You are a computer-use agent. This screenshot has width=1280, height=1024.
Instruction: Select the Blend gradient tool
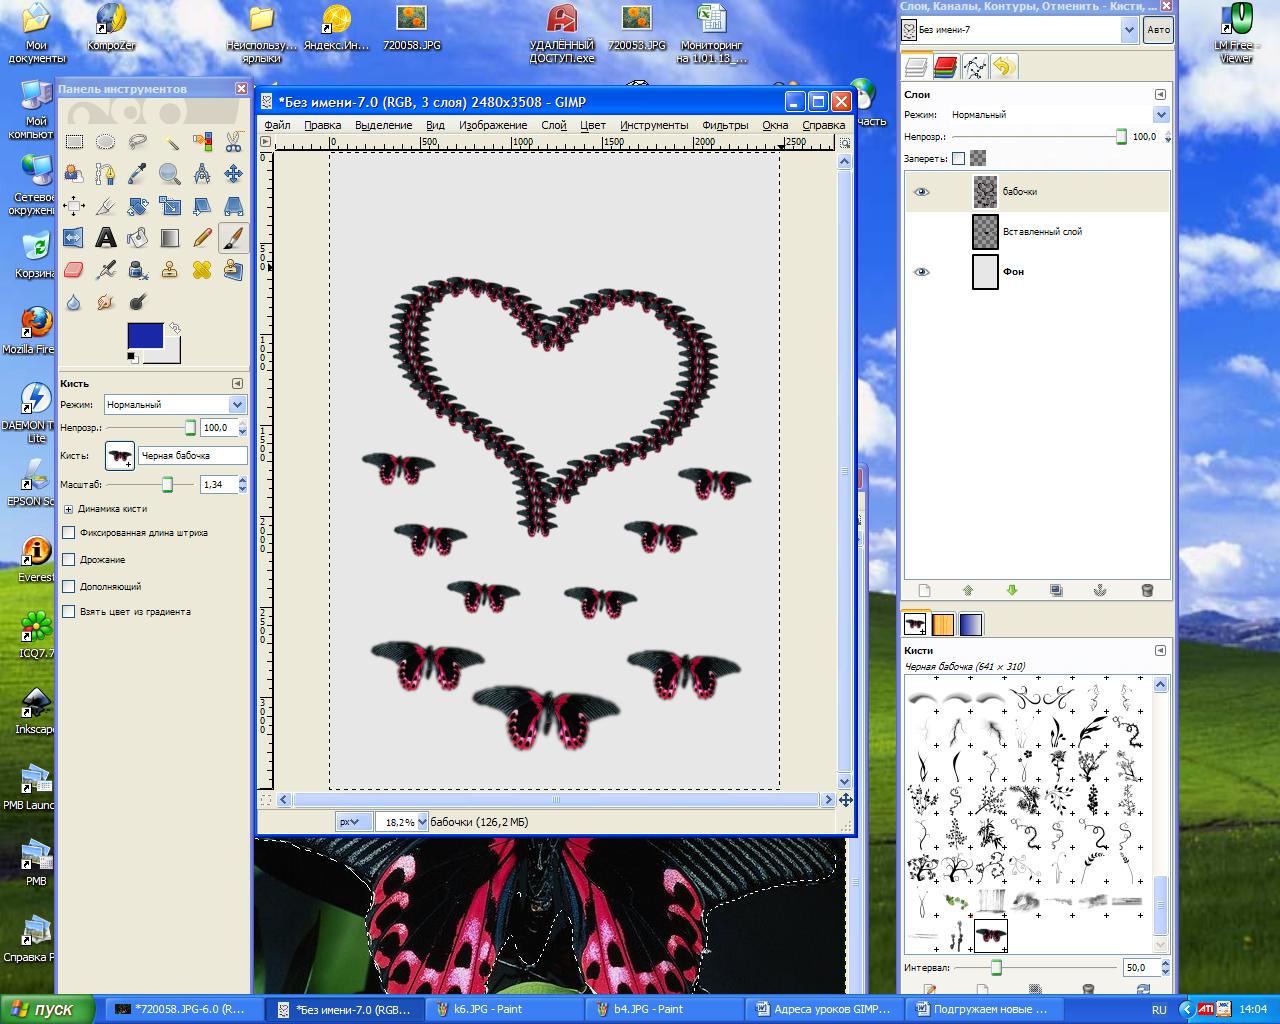[170, 238]
